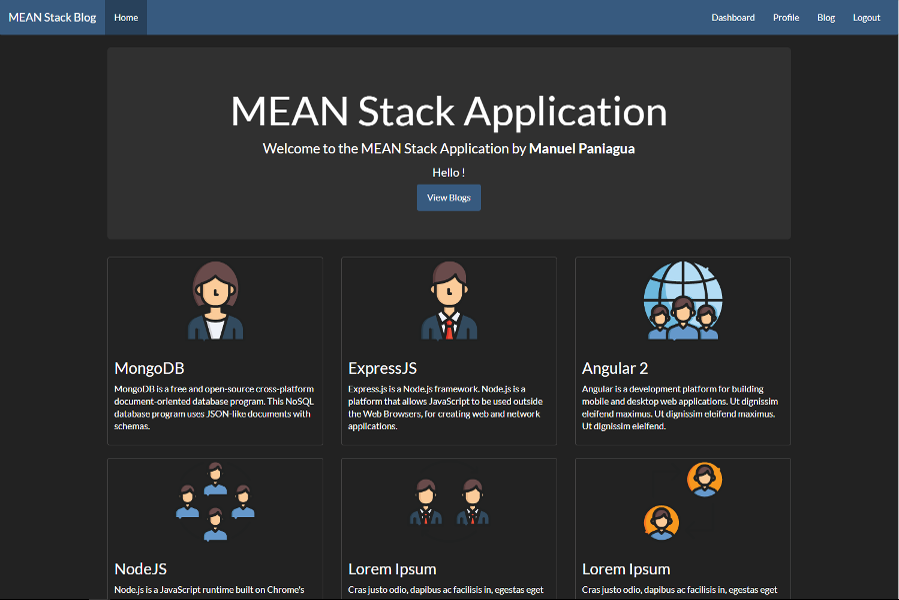The width and height of the screenshot is (899, 600).
Task: Go to Dashboard in the navigation bar
Action: (x=733, y=17)
